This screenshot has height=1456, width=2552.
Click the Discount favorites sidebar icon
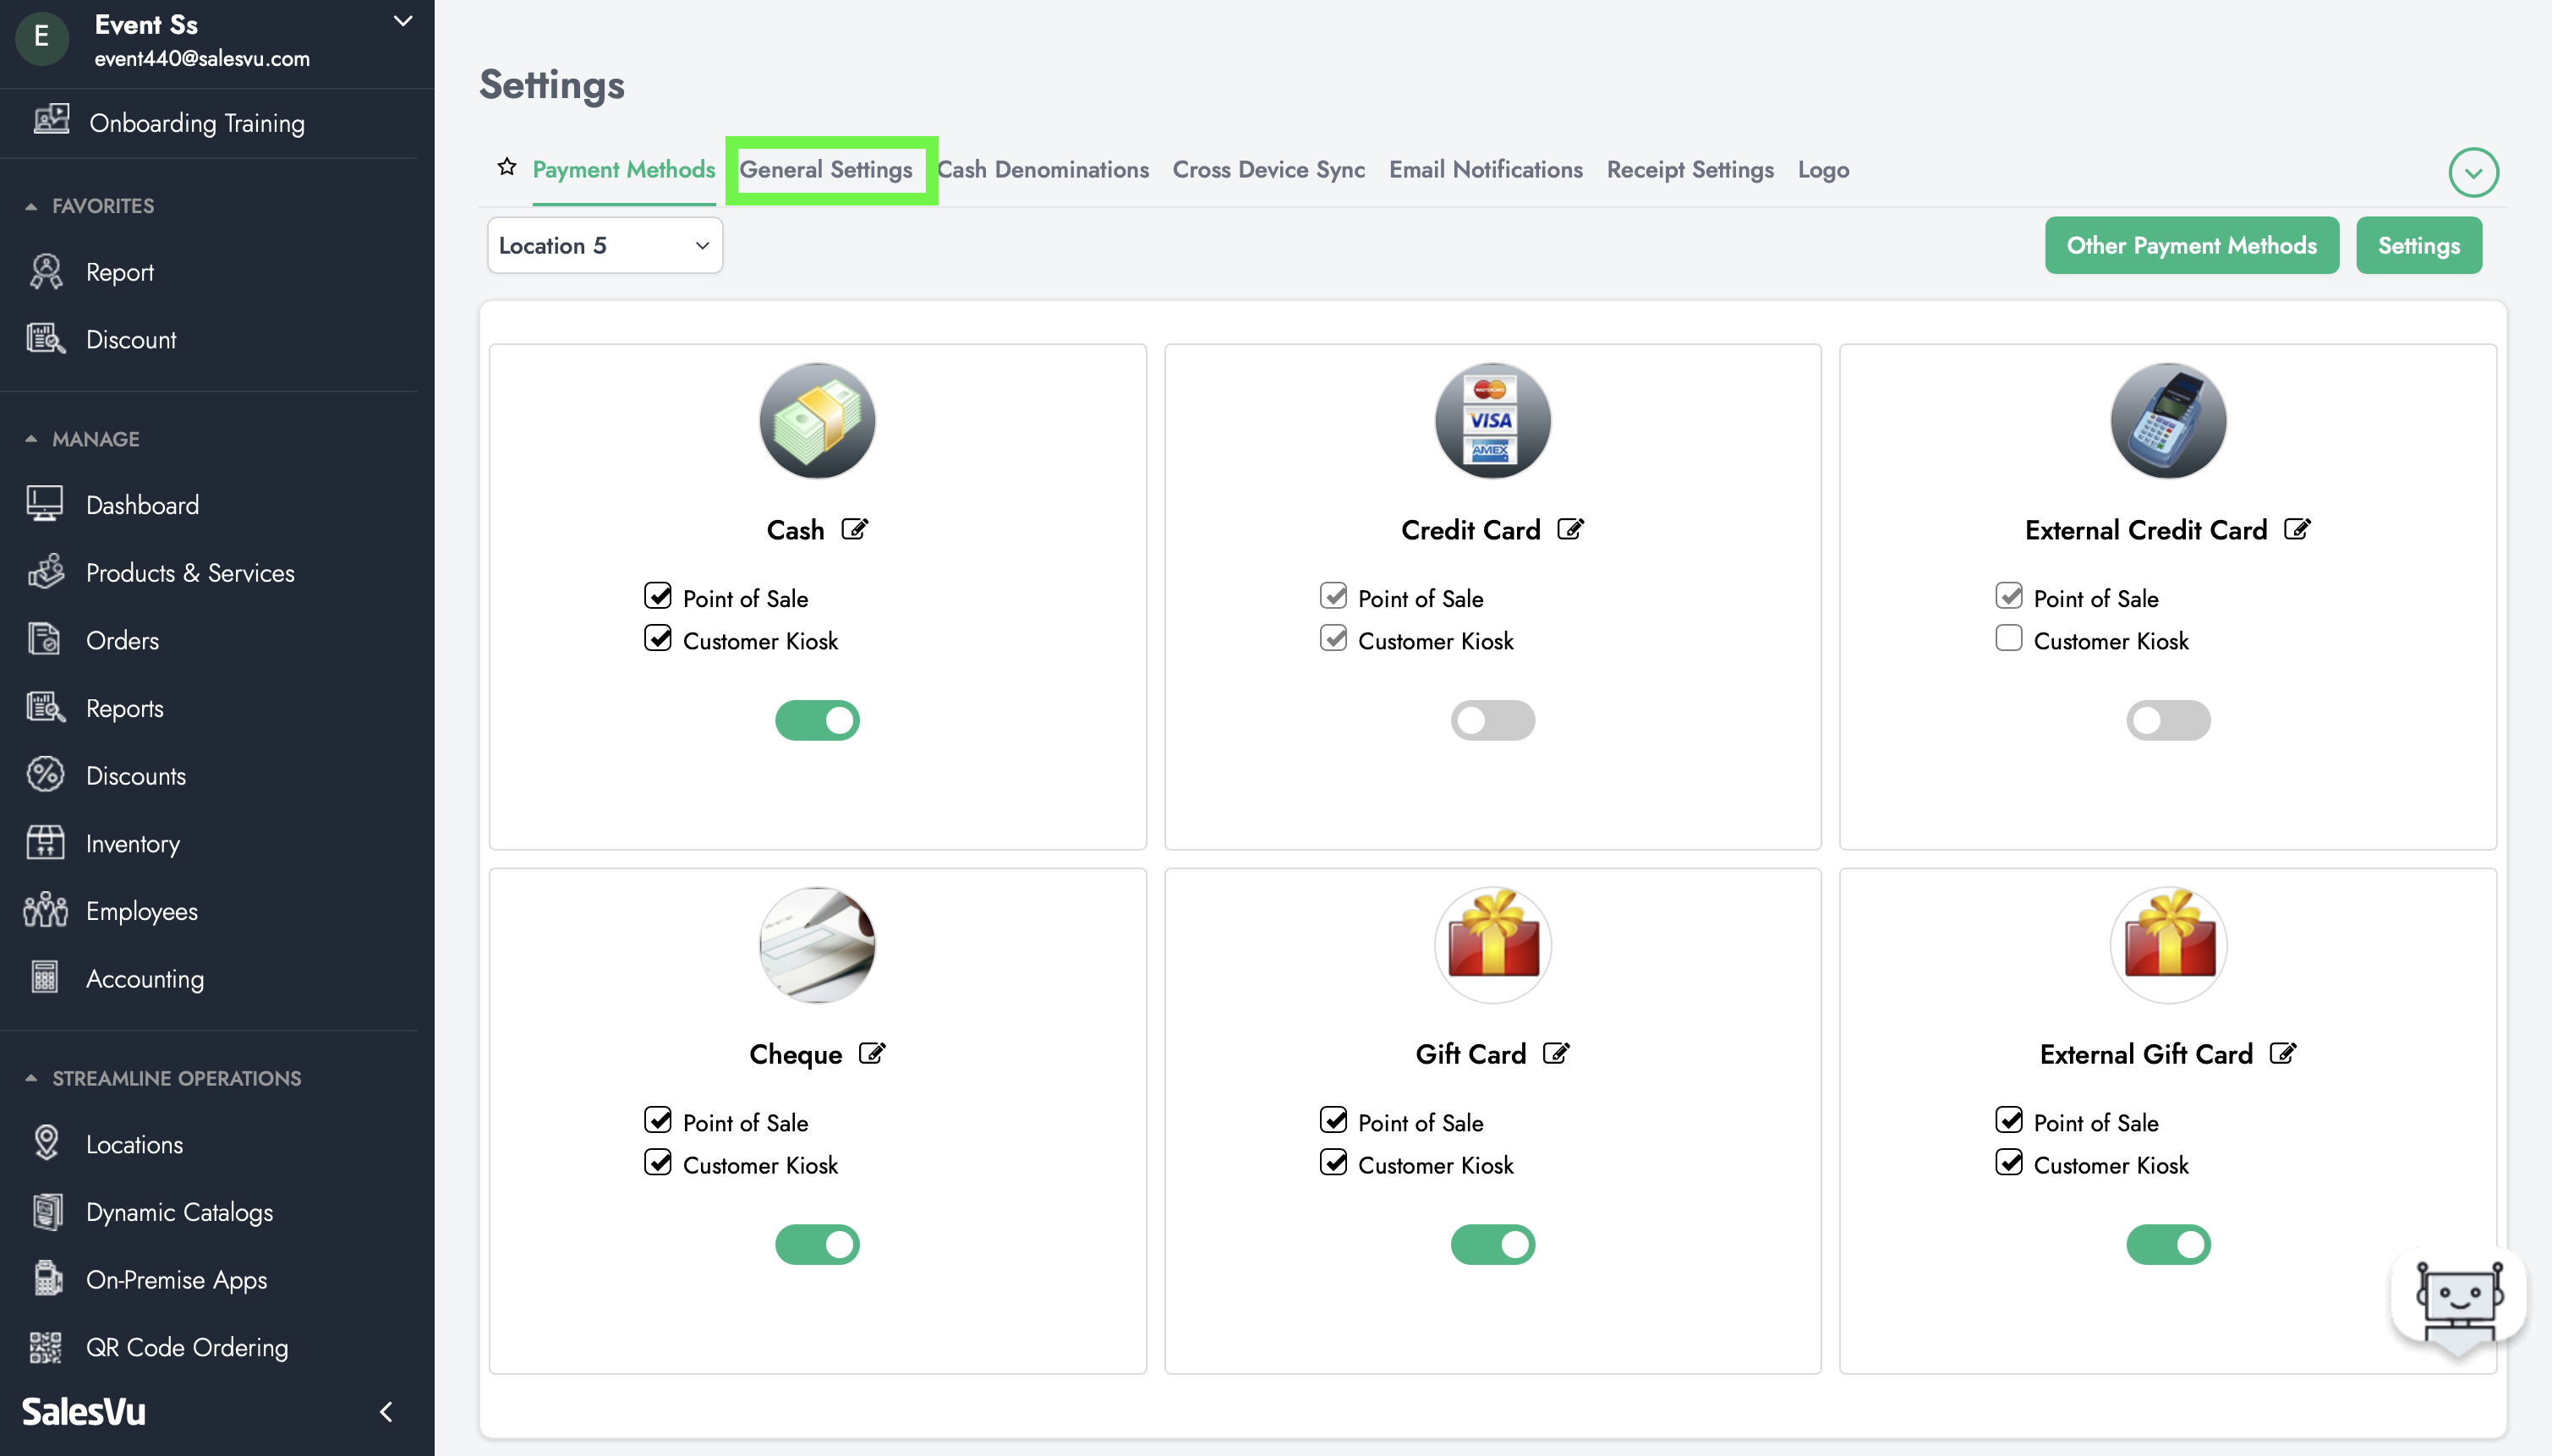coord(47,338)
